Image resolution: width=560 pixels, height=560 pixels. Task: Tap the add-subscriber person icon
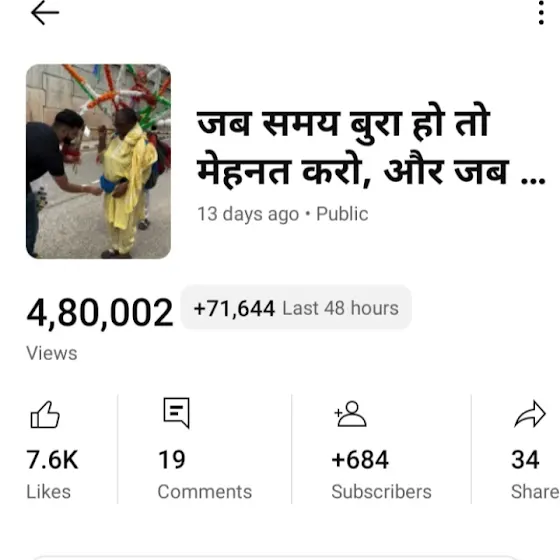[x=350, y=414]
